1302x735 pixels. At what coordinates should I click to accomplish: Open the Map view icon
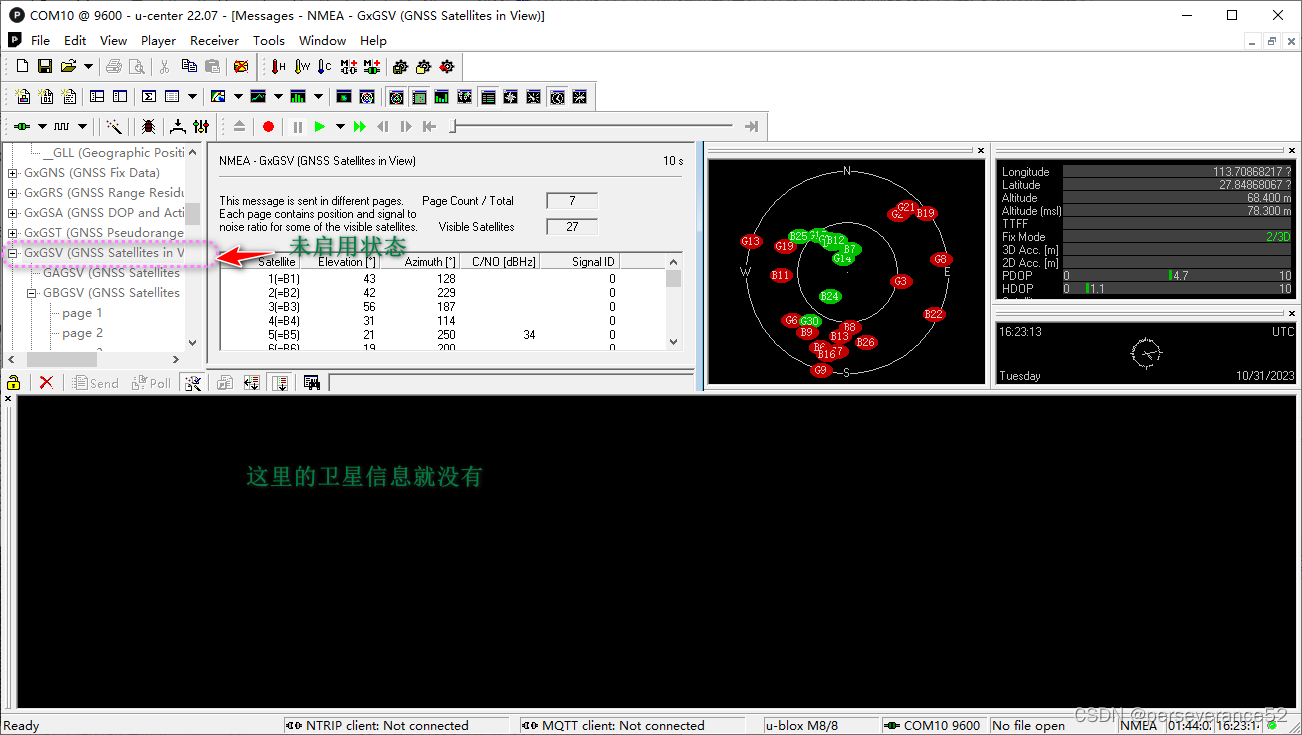click(x=218, y=96)
